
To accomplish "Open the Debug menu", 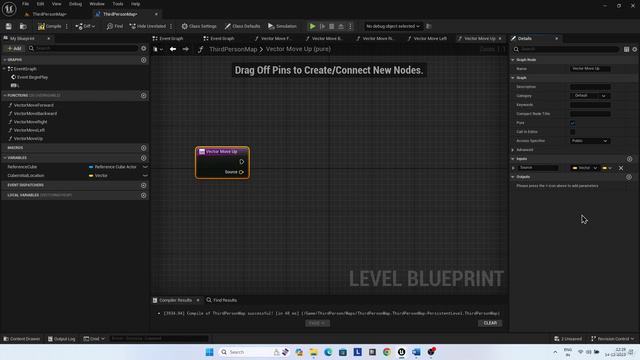I will (75, 4).
